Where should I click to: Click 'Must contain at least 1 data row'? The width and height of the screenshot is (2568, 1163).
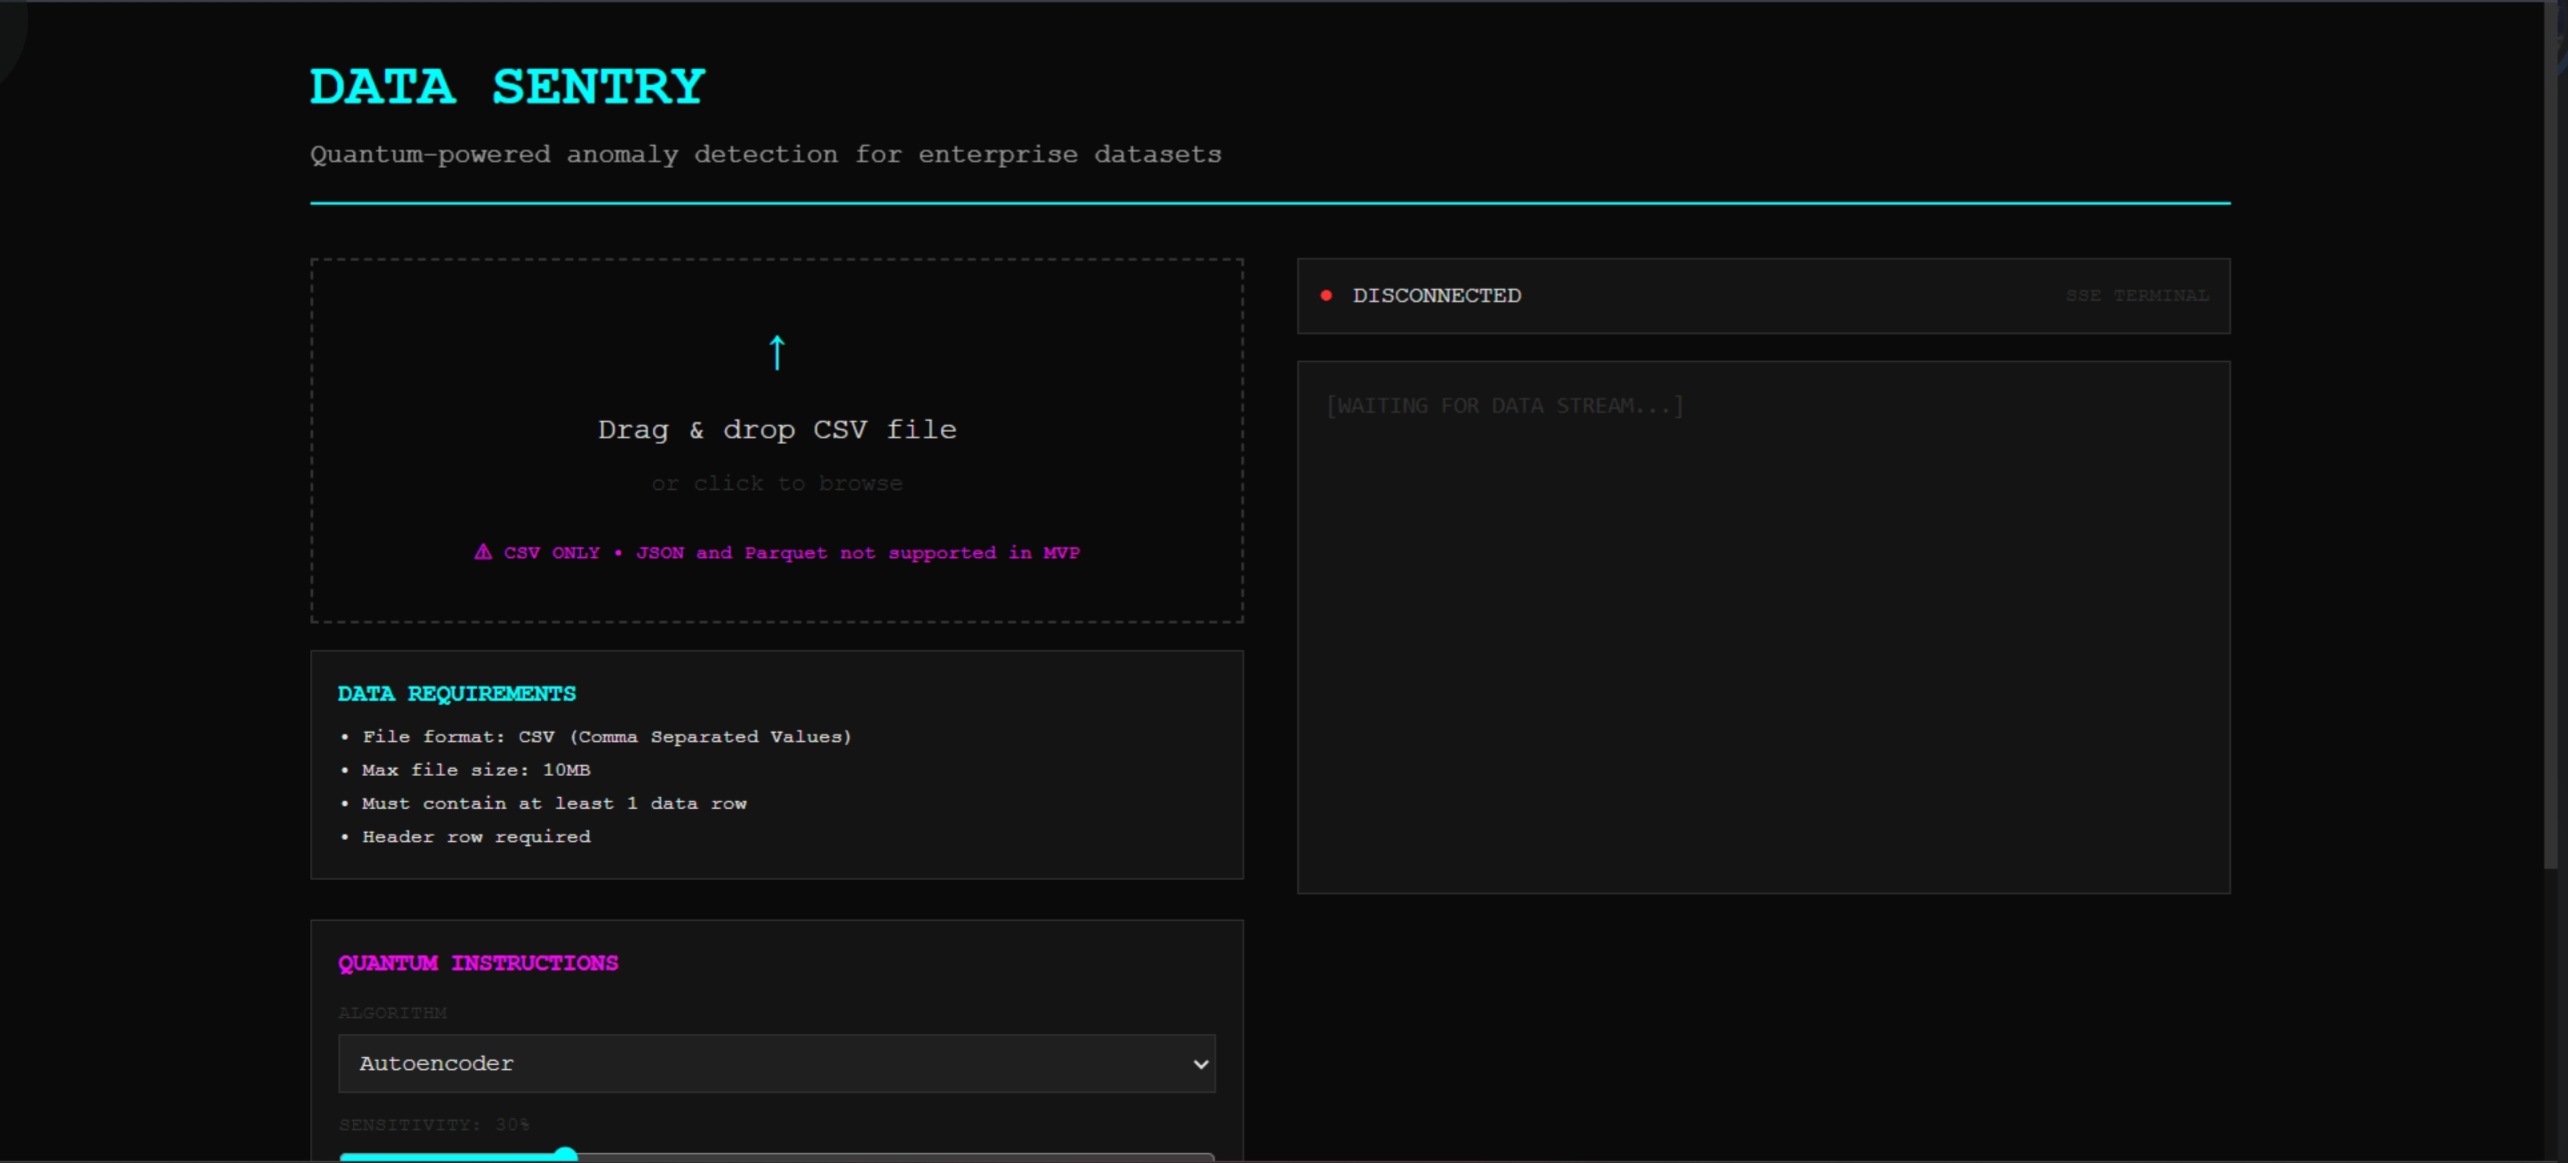pyautogui.click(x=554, y=803)
